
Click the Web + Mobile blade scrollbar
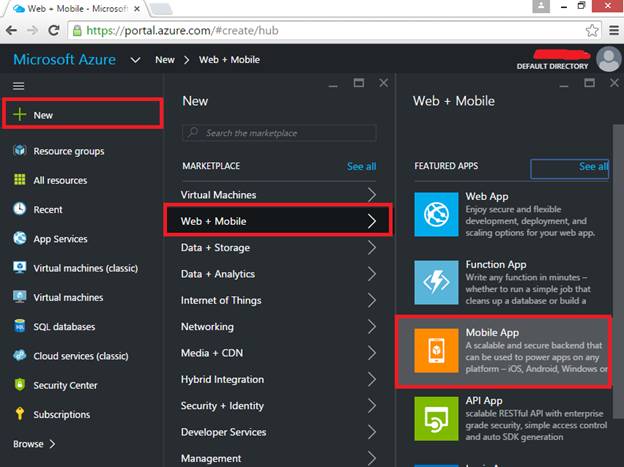pos(618,272)
